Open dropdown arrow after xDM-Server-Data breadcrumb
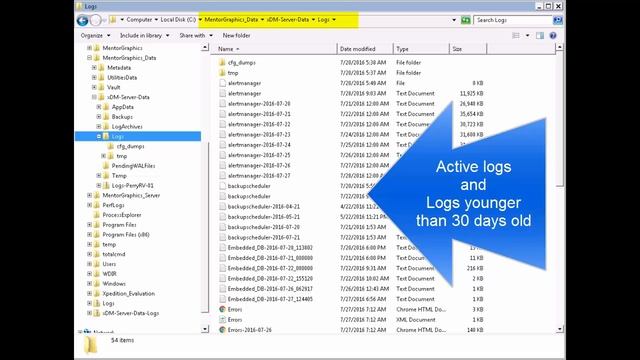 (x=313, y=20)
